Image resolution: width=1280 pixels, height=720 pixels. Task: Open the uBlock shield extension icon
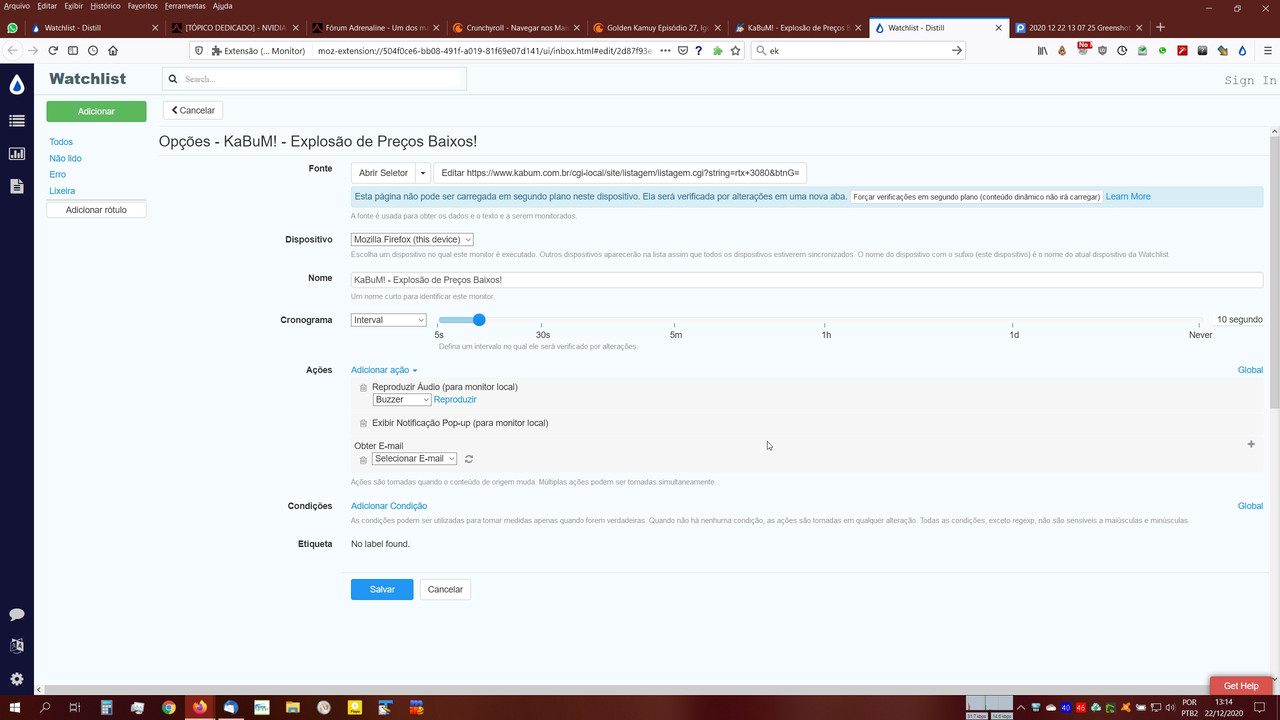click(1102, 50)
